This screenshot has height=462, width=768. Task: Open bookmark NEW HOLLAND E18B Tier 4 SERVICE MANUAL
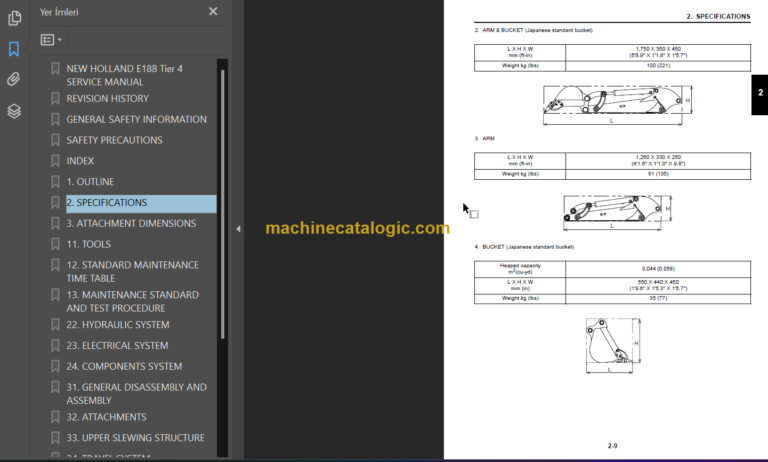124,75
